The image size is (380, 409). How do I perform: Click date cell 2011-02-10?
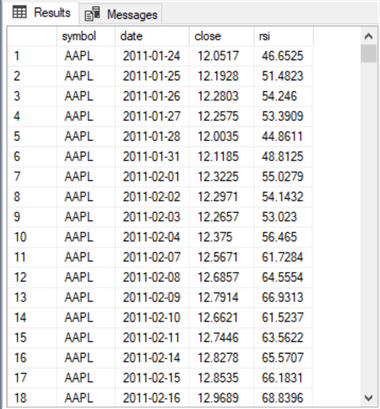pos(152,317)
